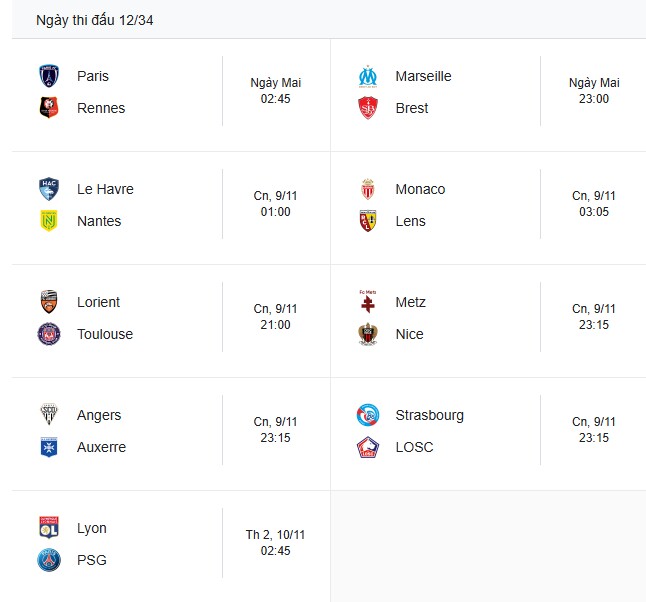Click the Lorient club crest

coord(49,302)
